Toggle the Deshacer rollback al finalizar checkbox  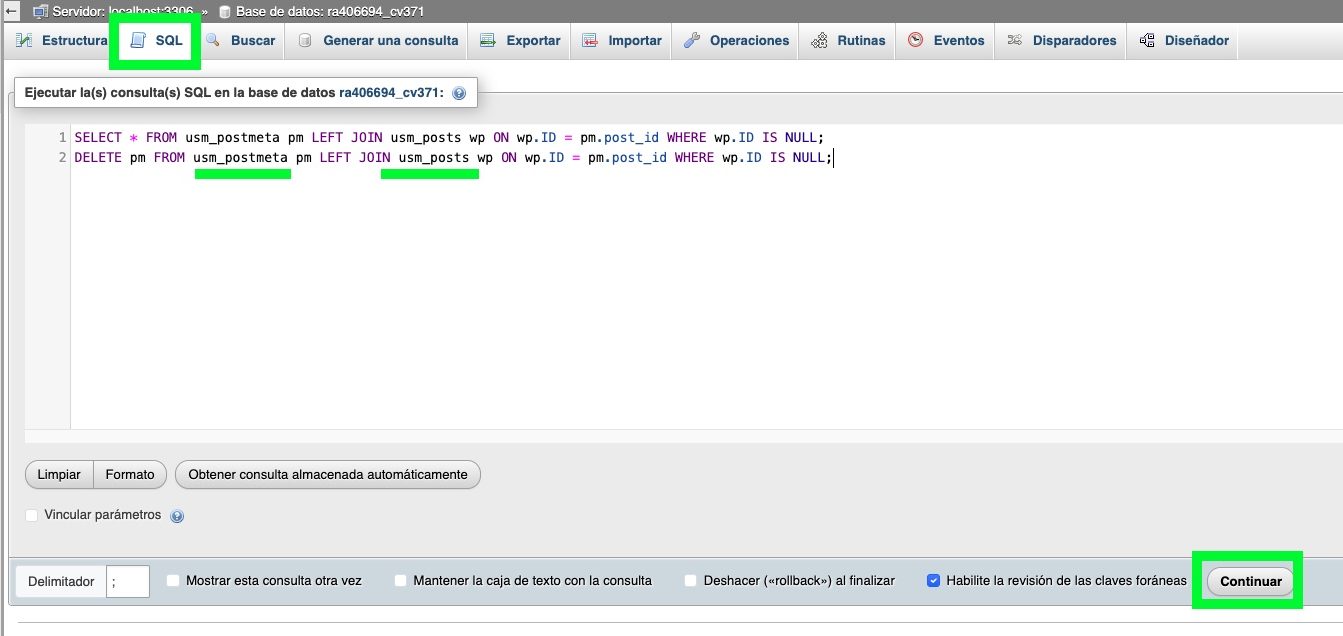click(x=691, y=580)
